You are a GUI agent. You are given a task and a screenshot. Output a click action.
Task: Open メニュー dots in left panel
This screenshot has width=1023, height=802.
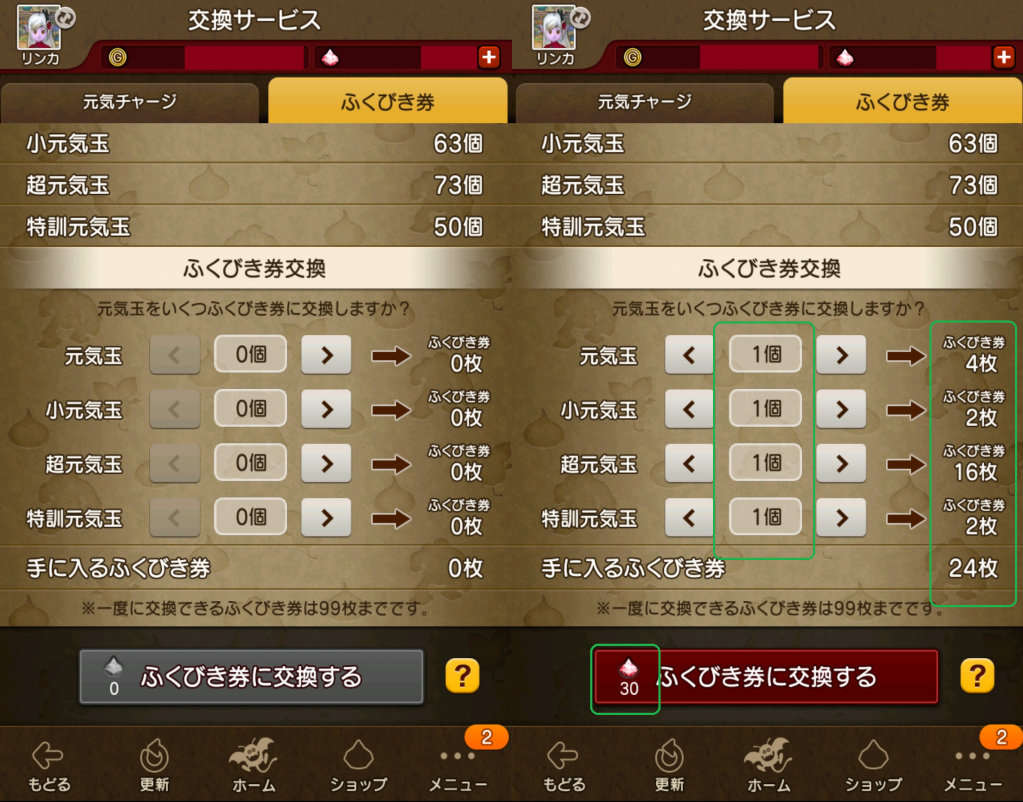(x=457, y=756)
